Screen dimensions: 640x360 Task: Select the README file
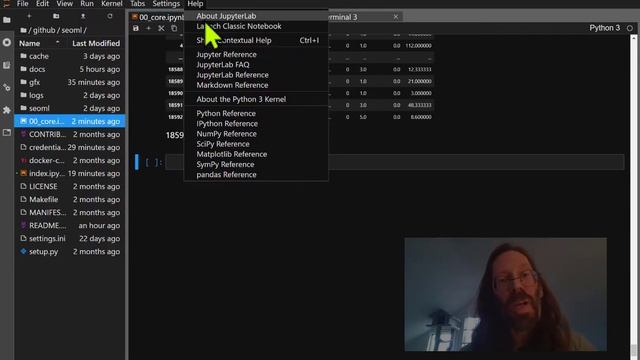click(70, 225)
